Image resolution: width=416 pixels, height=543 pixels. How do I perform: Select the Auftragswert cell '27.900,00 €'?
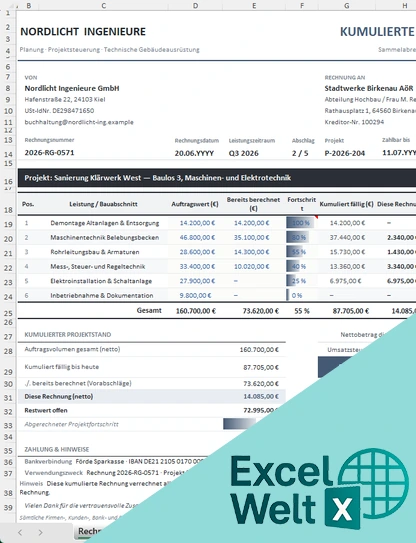[x=197, y=281]
